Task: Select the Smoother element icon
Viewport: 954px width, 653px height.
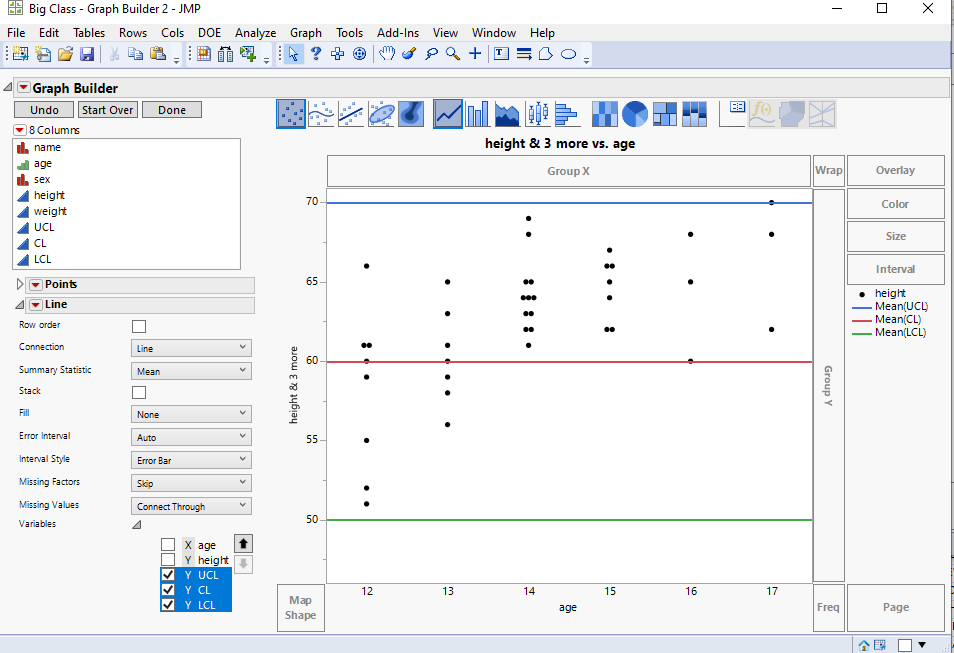Action: (x=321, y=114)
